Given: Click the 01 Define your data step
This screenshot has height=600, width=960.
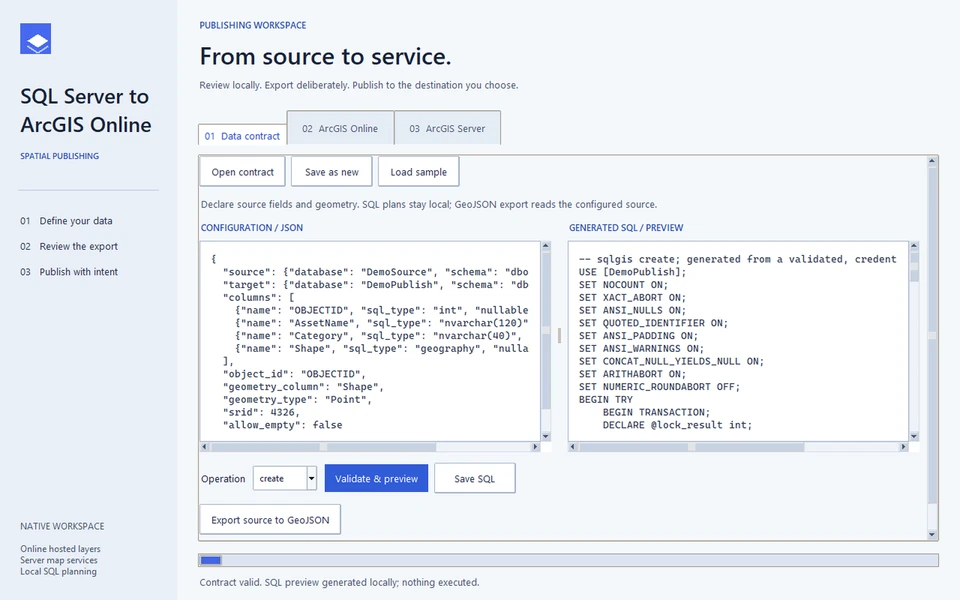Looking at the screenshot, I should point(66,220).
